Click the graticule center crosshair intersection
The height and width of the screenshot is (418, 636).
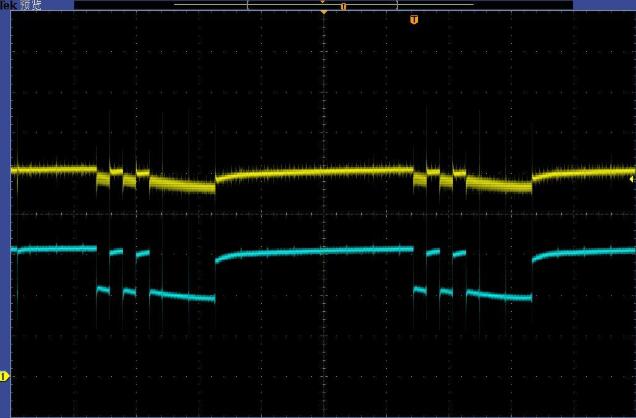click(x=323, y=213)
